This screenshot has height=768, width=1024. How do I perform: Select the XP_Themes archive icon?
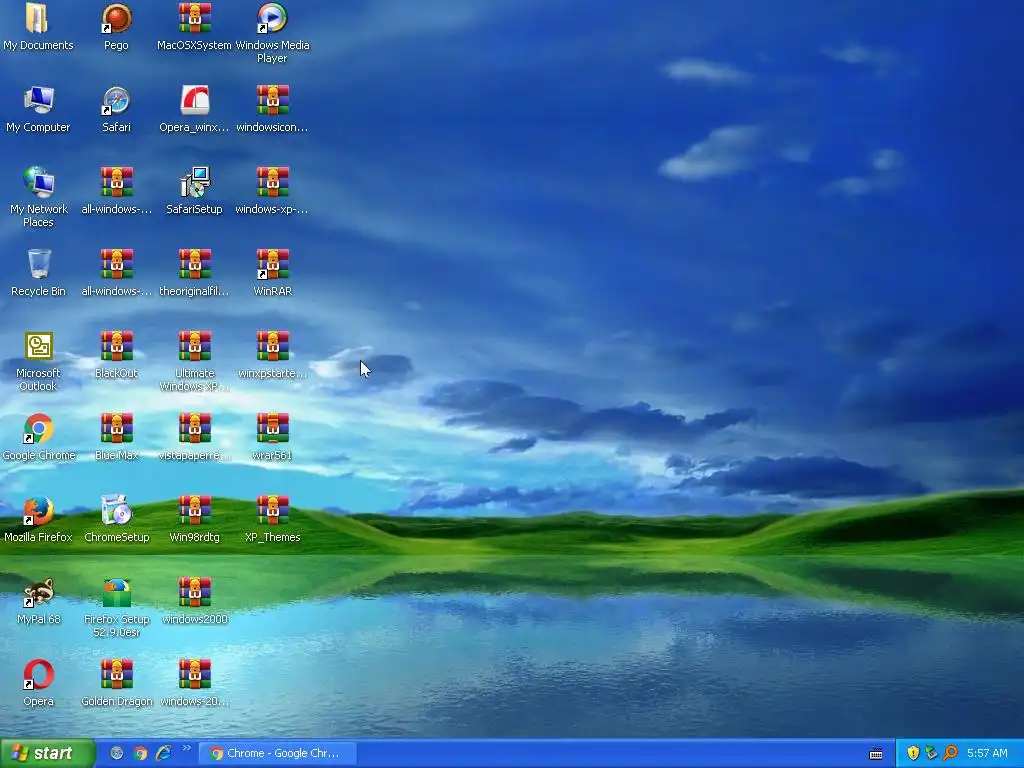click(x=272, y=510)
